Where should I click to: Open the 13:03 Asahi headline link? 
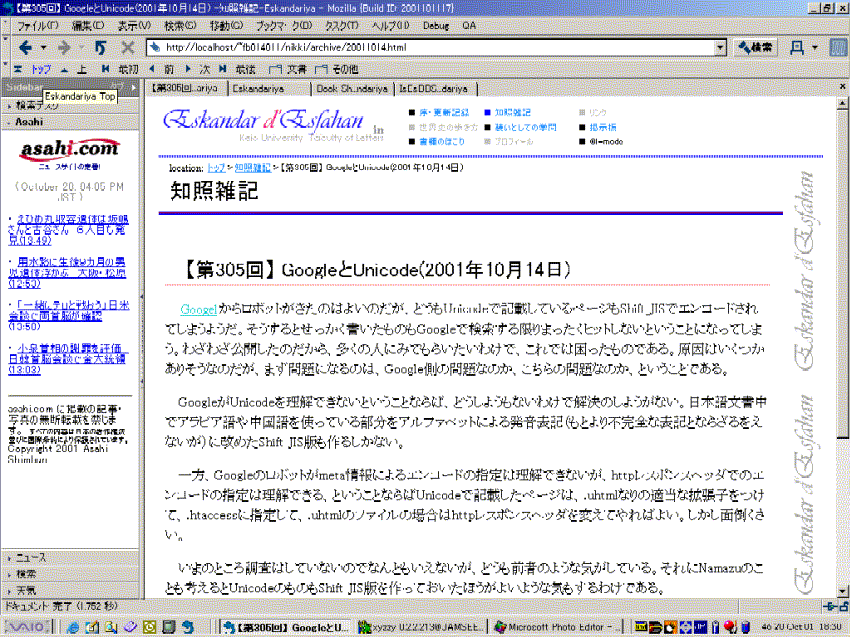tap(67, 358)
